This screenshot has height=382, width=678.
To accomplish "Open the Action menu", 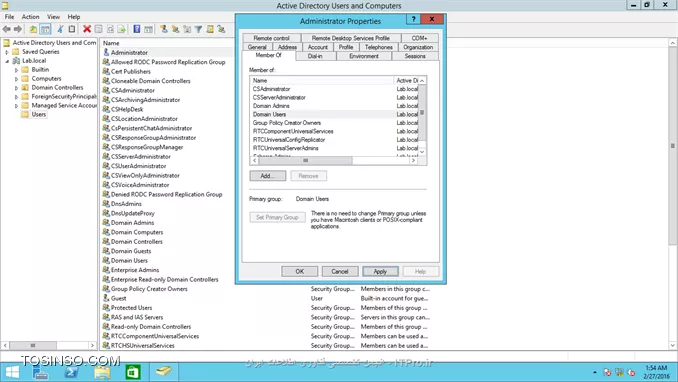I will [x=30, y=16].
